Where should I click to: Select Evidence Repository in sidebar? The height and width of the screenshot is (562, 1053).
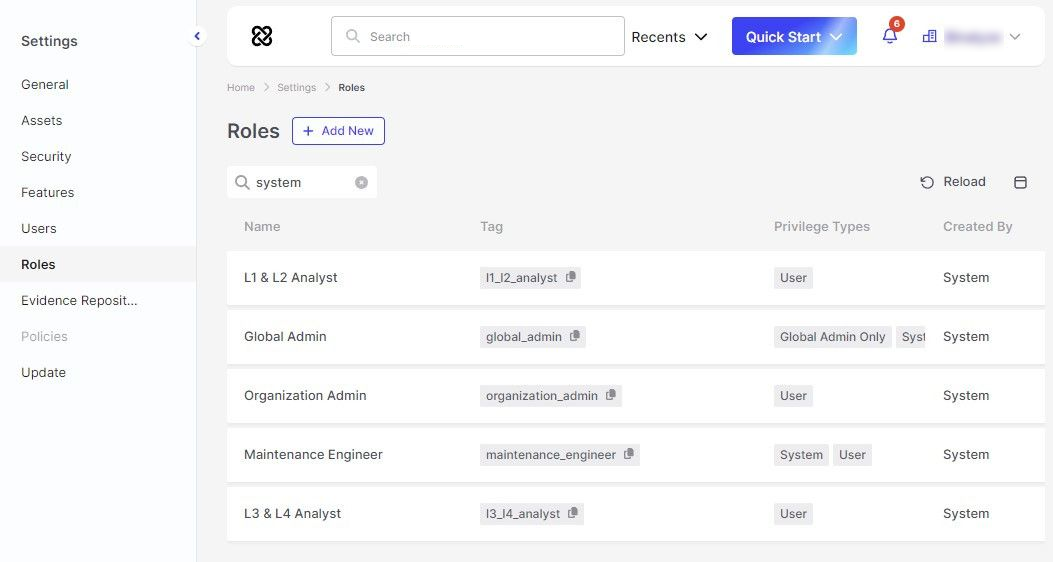pos(79,300)
